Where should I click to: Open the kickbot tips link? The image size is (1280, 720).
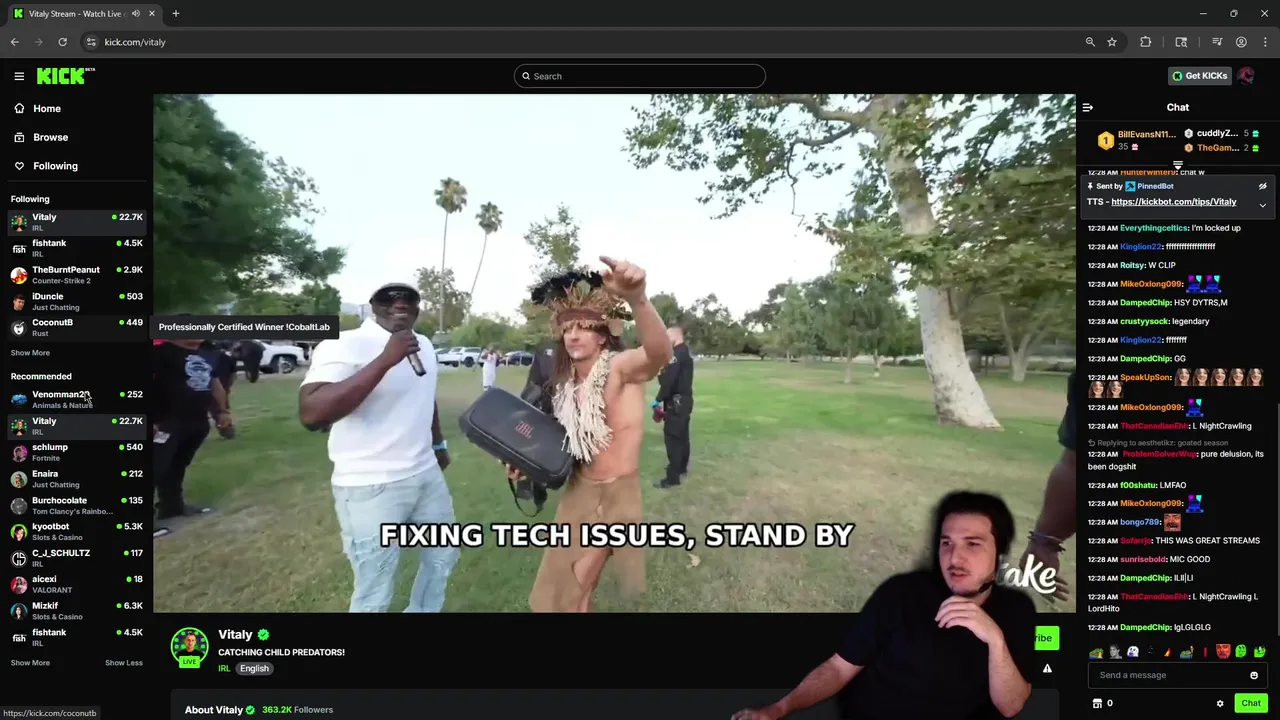point(1174,202)
